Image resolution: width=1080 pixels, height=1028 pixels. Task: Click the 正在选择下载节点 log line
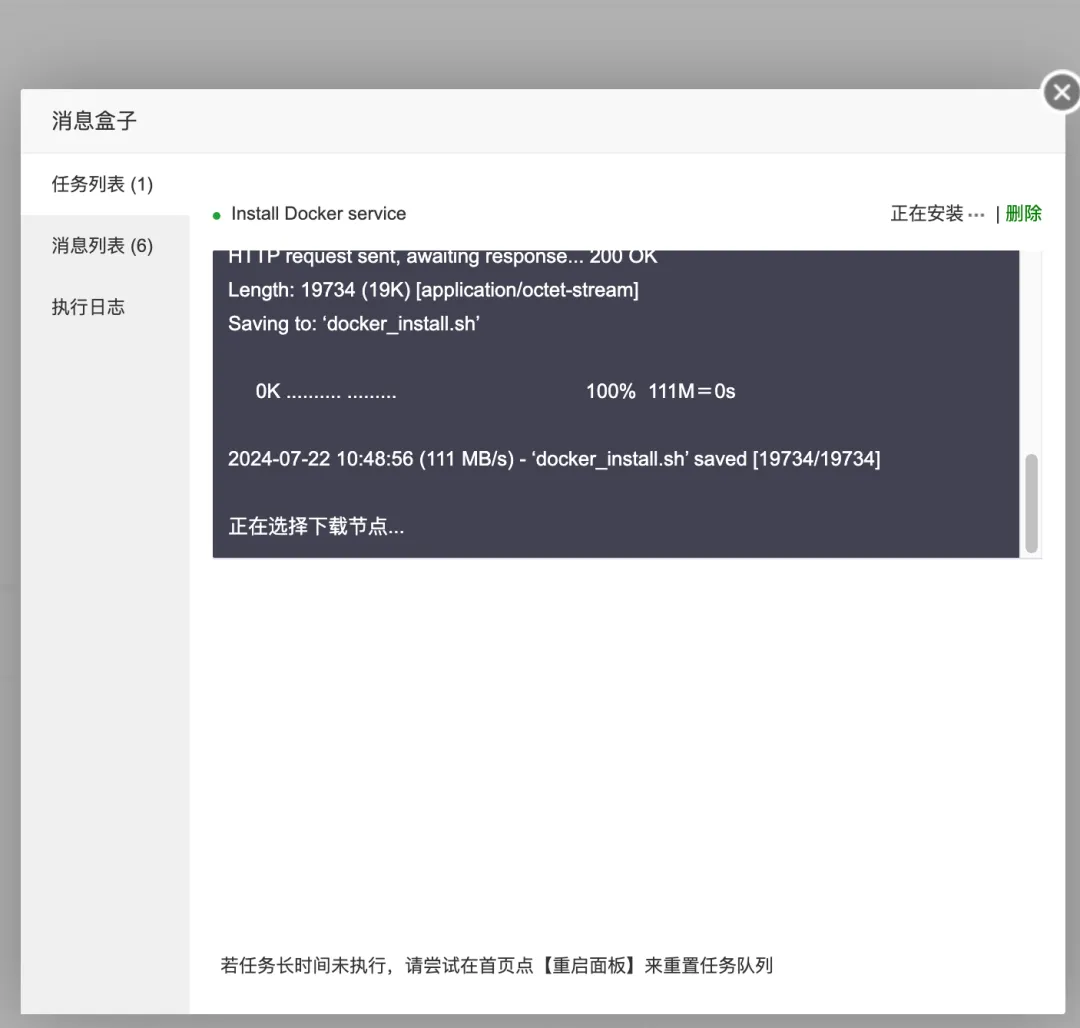coord(316,526)
